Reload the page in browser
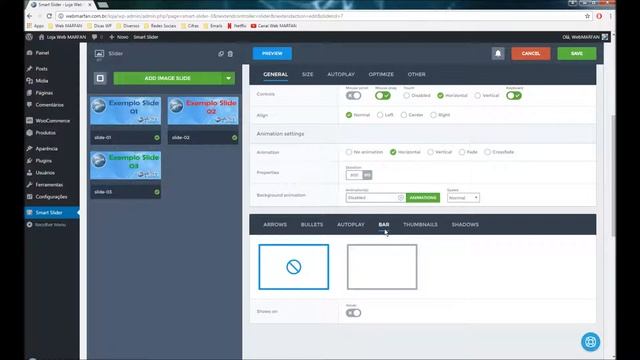 (x=49, y=16)
